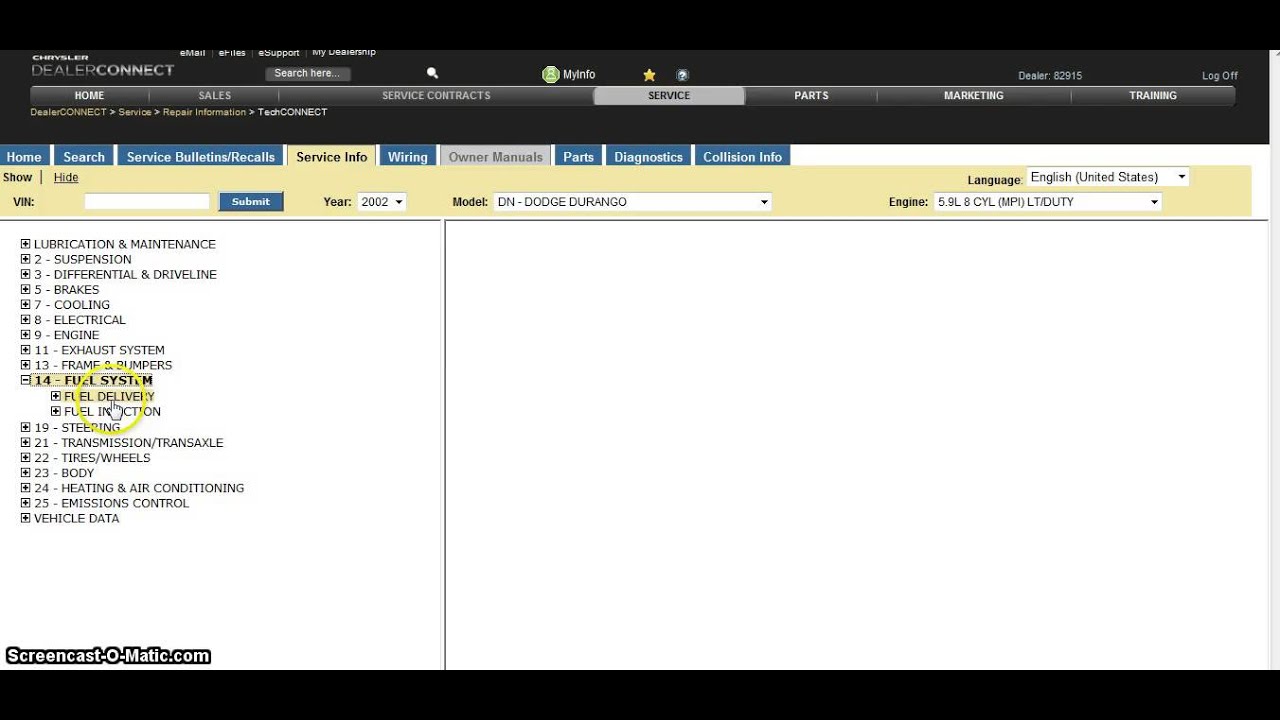
Task: Click the Hide link
Action: point(66,177)
